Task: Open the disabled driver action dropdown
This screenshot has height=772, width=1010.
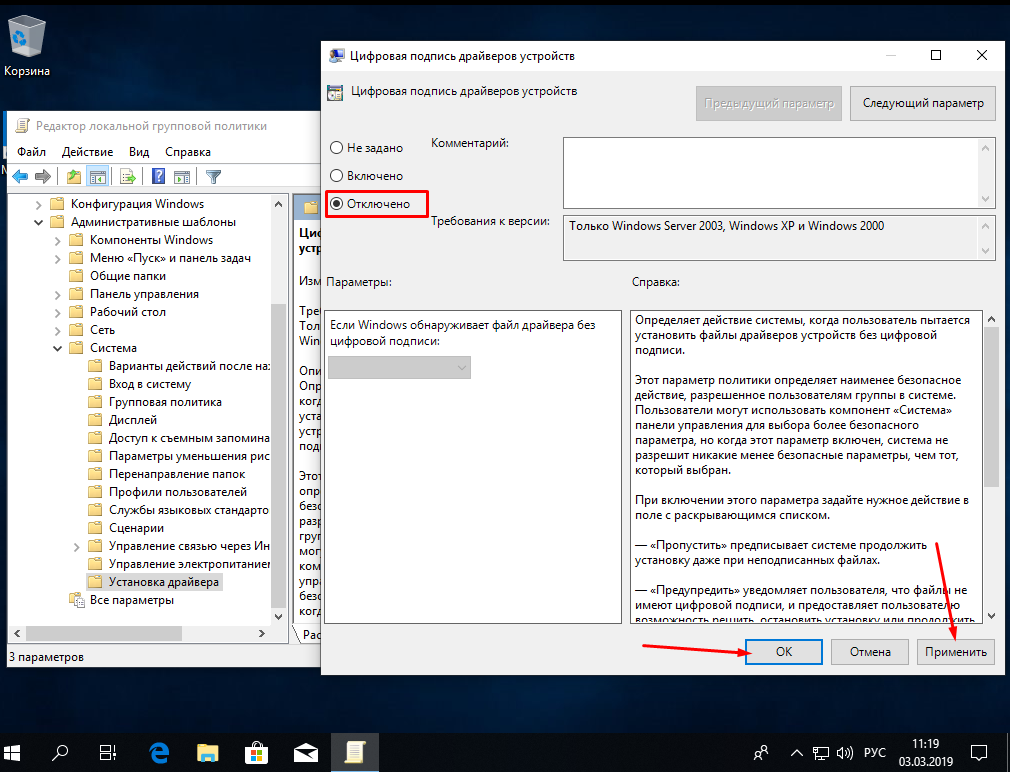Action: (399, 367)
